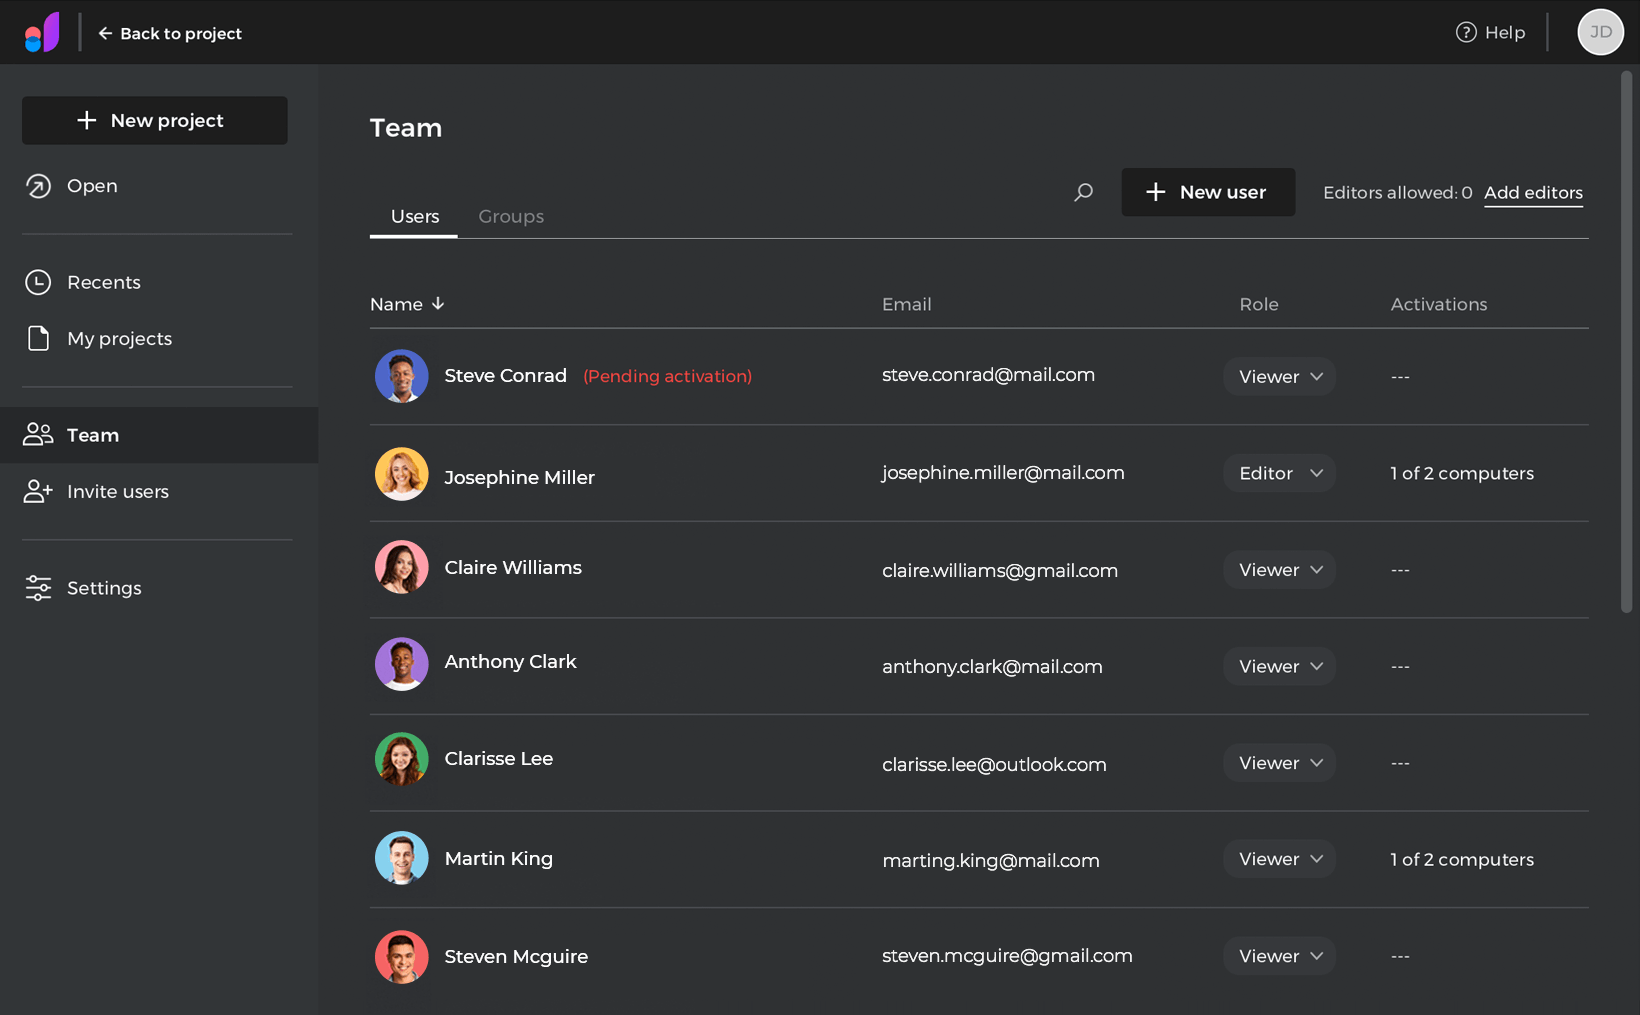Open Help via question mark icon

[x=1466, y=32]
